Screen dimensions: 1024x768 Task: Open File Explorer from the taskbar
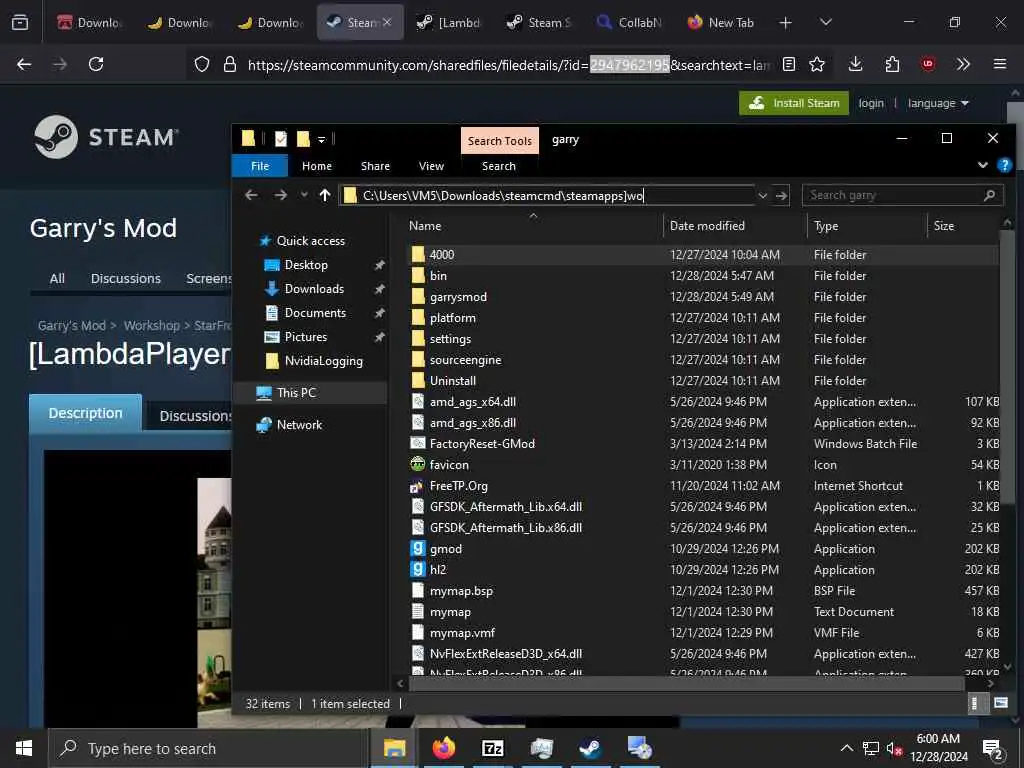tap(394, 748)
